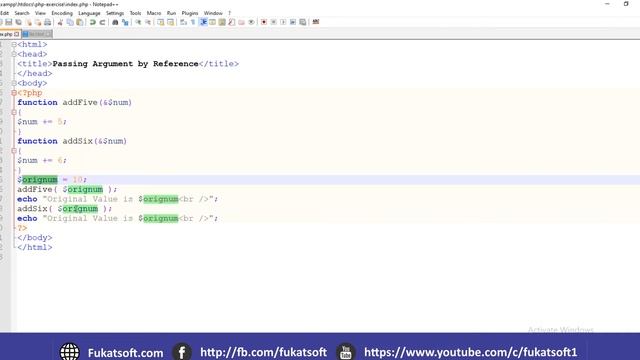Image resolution: width=640 pixels, height=360 pixels.
Task: Open the Plugins menu
Action: click(x=189, y=13)
